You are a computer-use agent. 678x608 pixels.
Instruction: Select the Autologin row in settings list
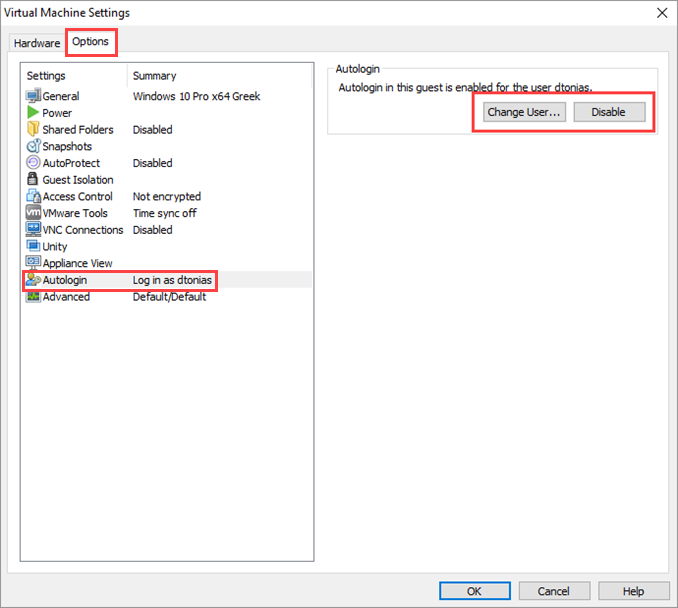[120, 280]
